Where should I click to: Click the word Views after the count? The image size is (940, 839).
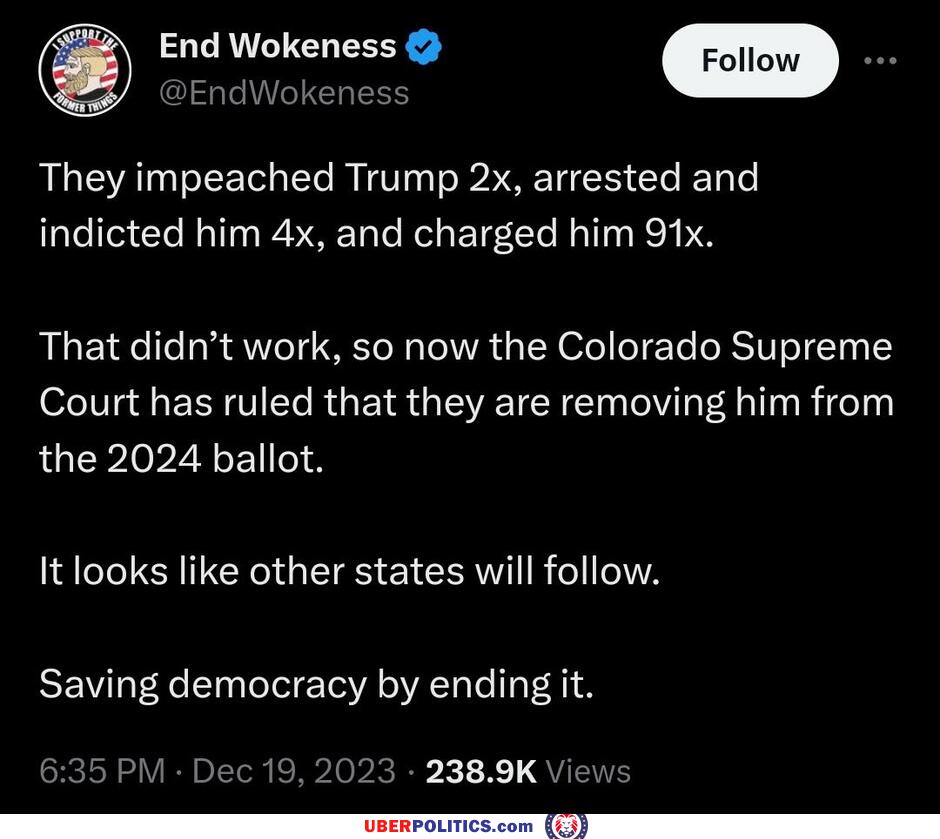pos(588,771)
